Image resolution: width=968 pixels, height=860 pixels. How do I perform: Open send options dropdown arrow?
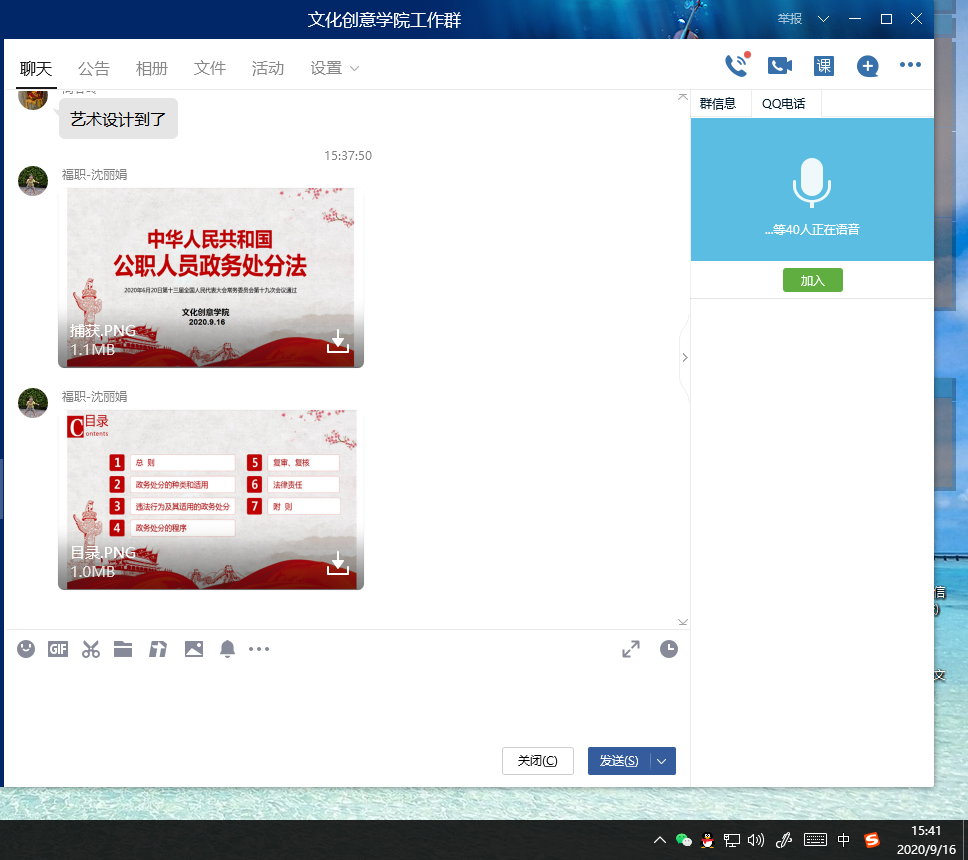(x=662, y=761)
